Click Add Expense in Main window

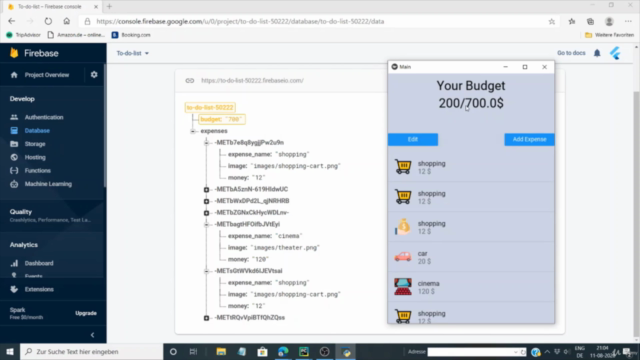529,140
